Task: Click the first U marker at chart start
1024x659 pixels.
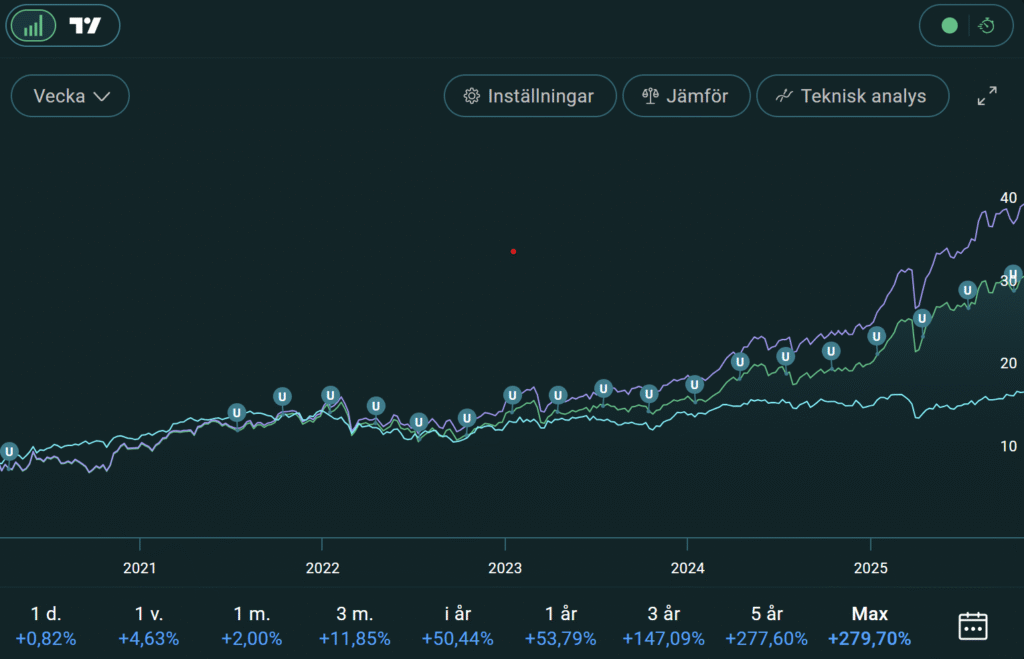Action: [x=9, y=452]
